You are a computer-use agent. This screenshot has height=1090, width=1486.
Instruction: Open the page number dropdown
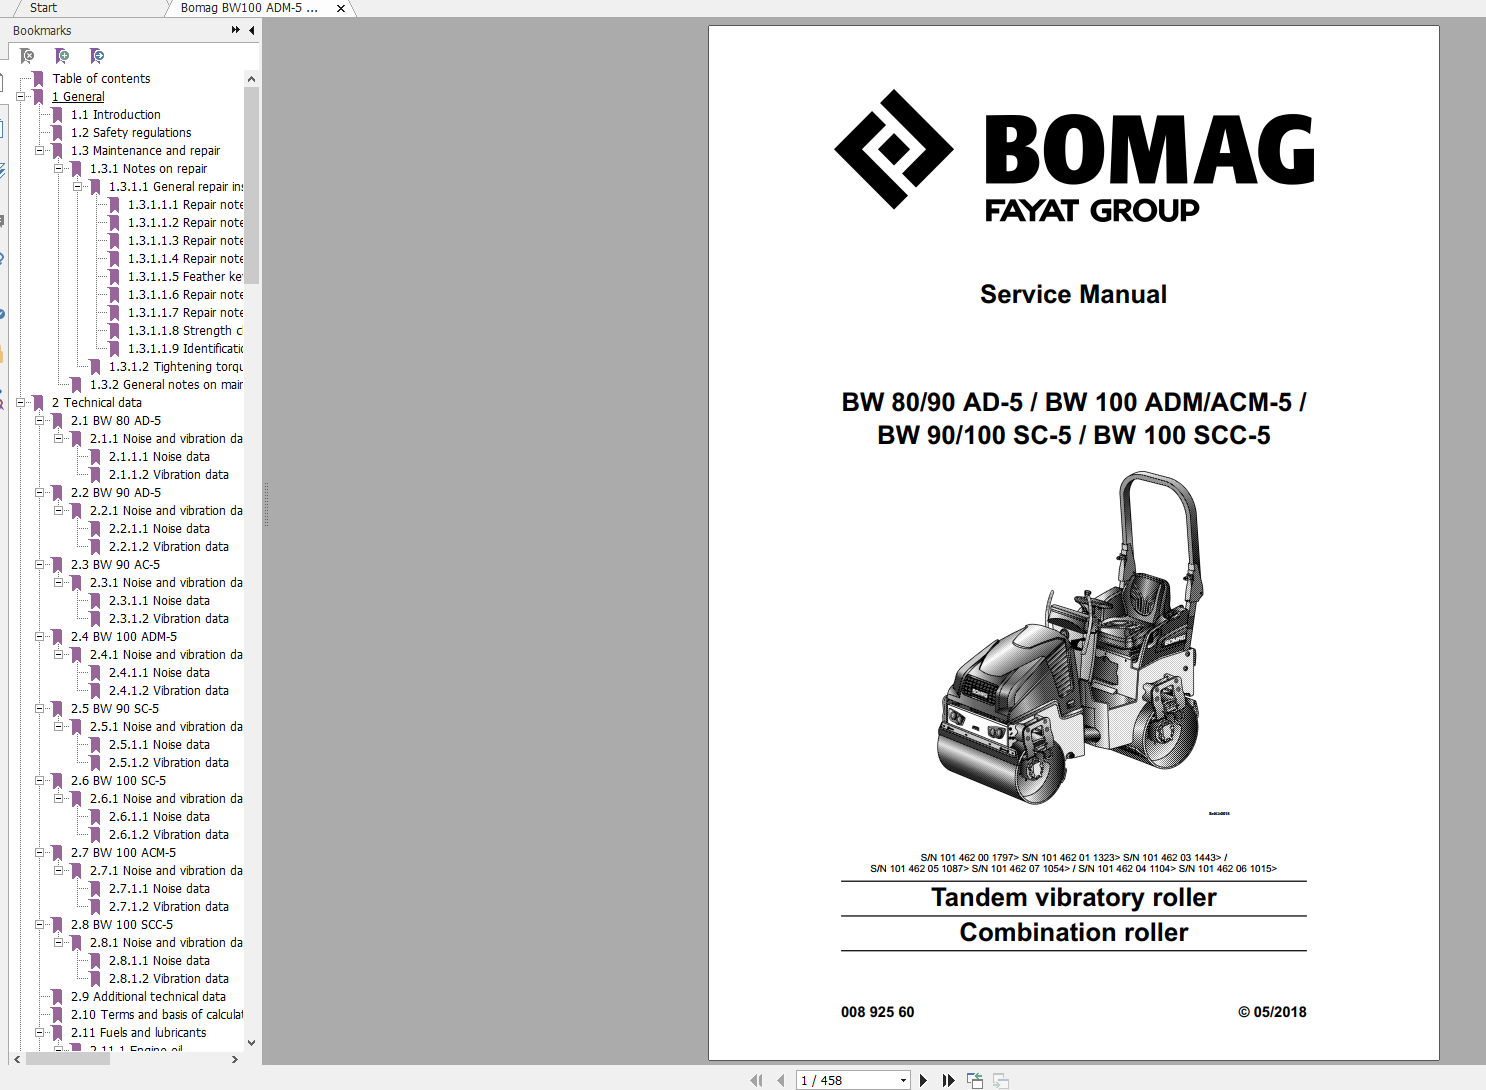tap(903, 1080)
